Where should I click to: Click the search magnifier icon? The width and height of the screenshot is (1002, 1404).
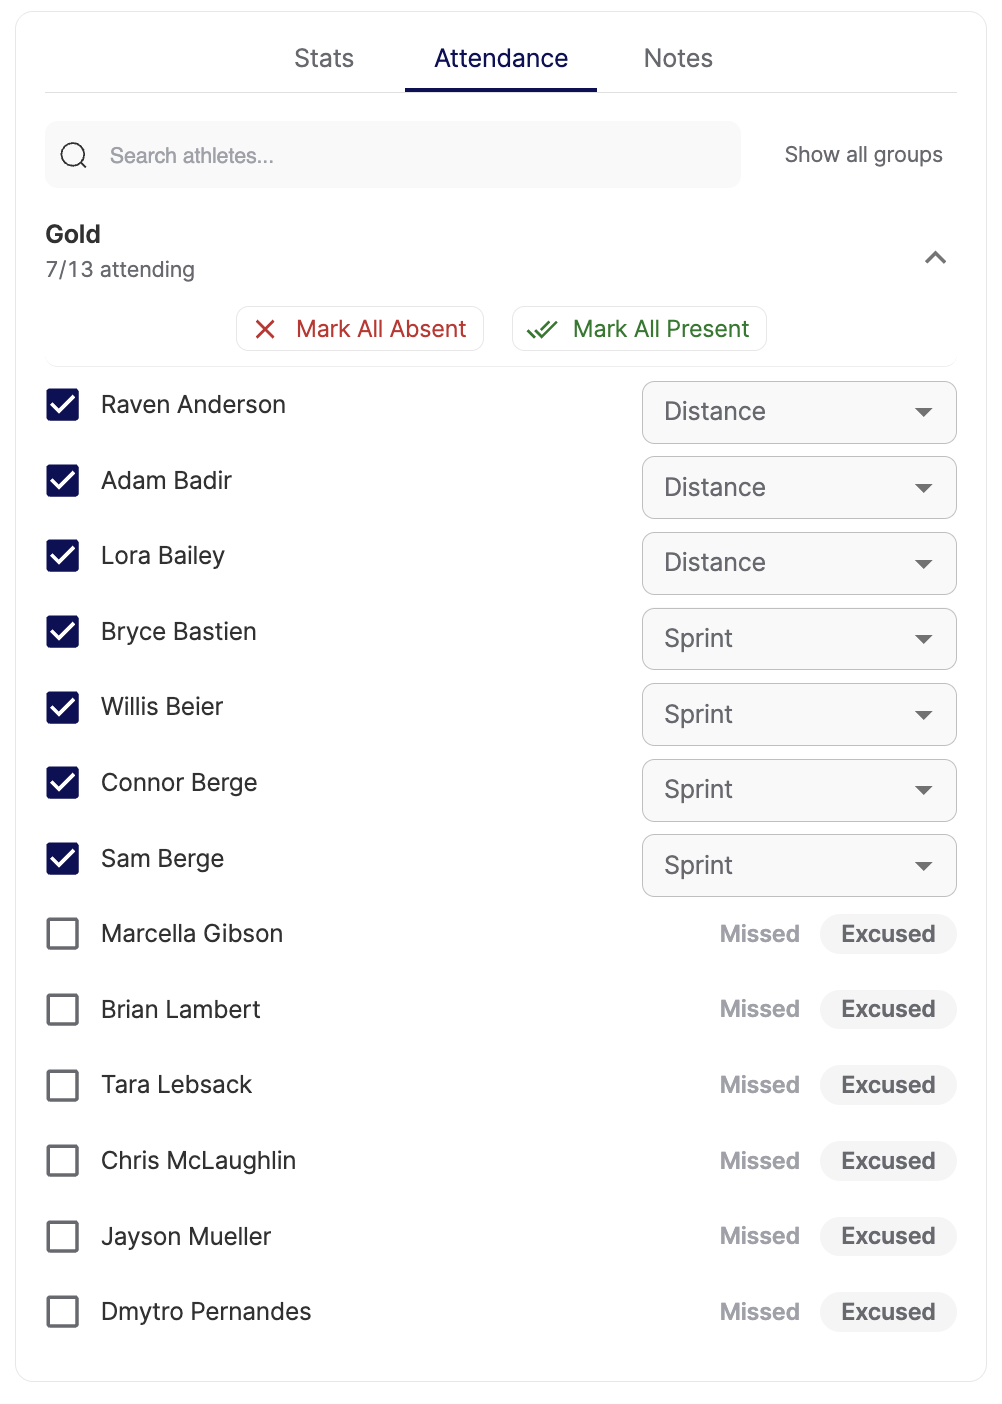[74, 155]
